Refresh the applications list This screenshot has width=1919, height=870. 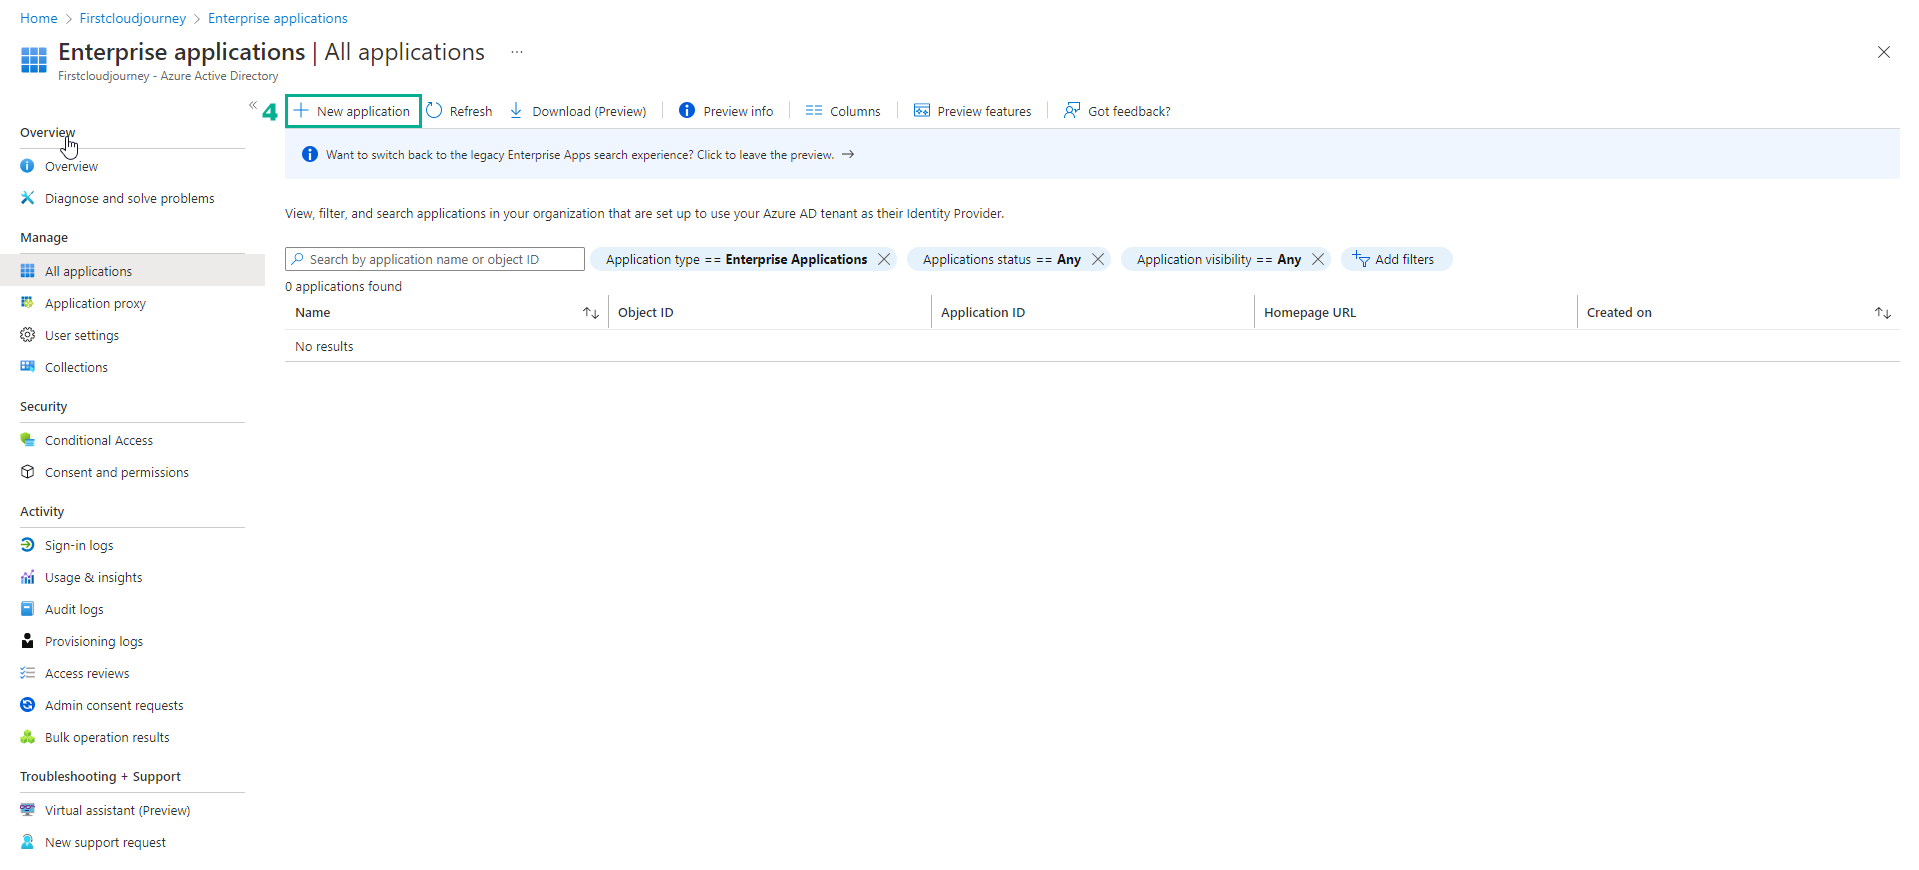459,111
